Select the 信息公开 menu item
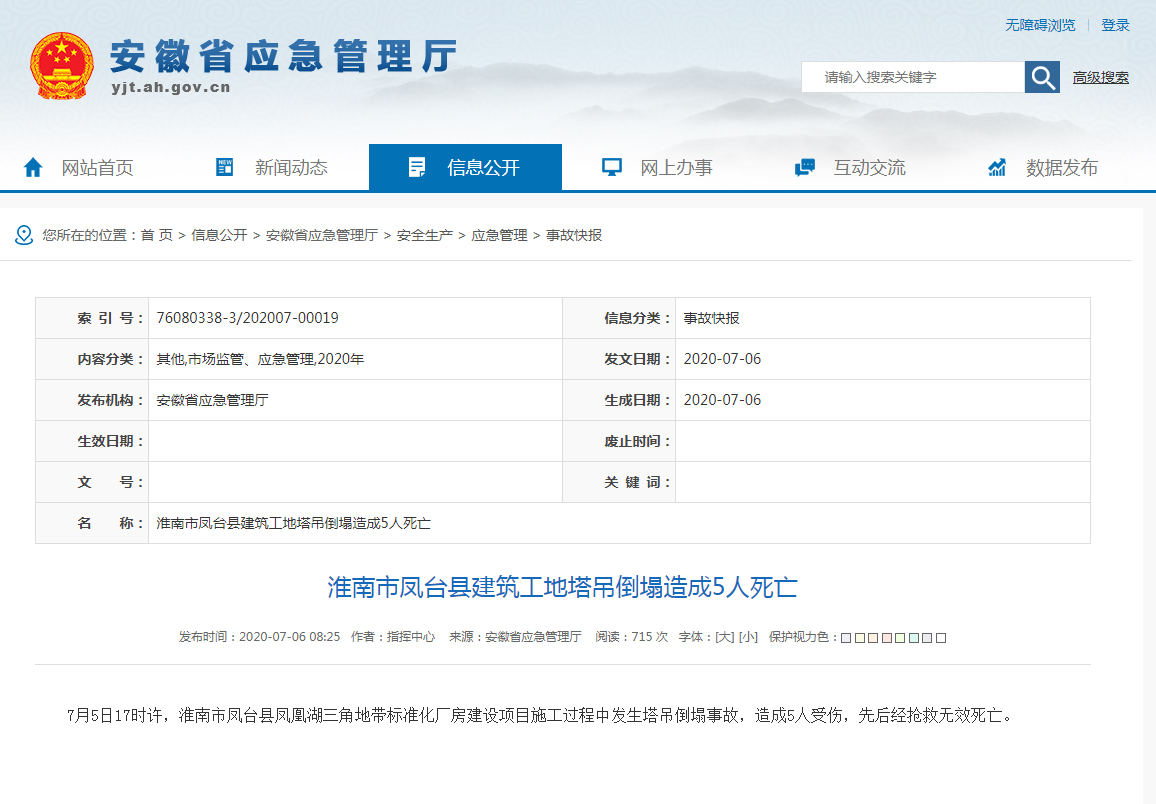 pyautogui.click(x=465, y=168)
